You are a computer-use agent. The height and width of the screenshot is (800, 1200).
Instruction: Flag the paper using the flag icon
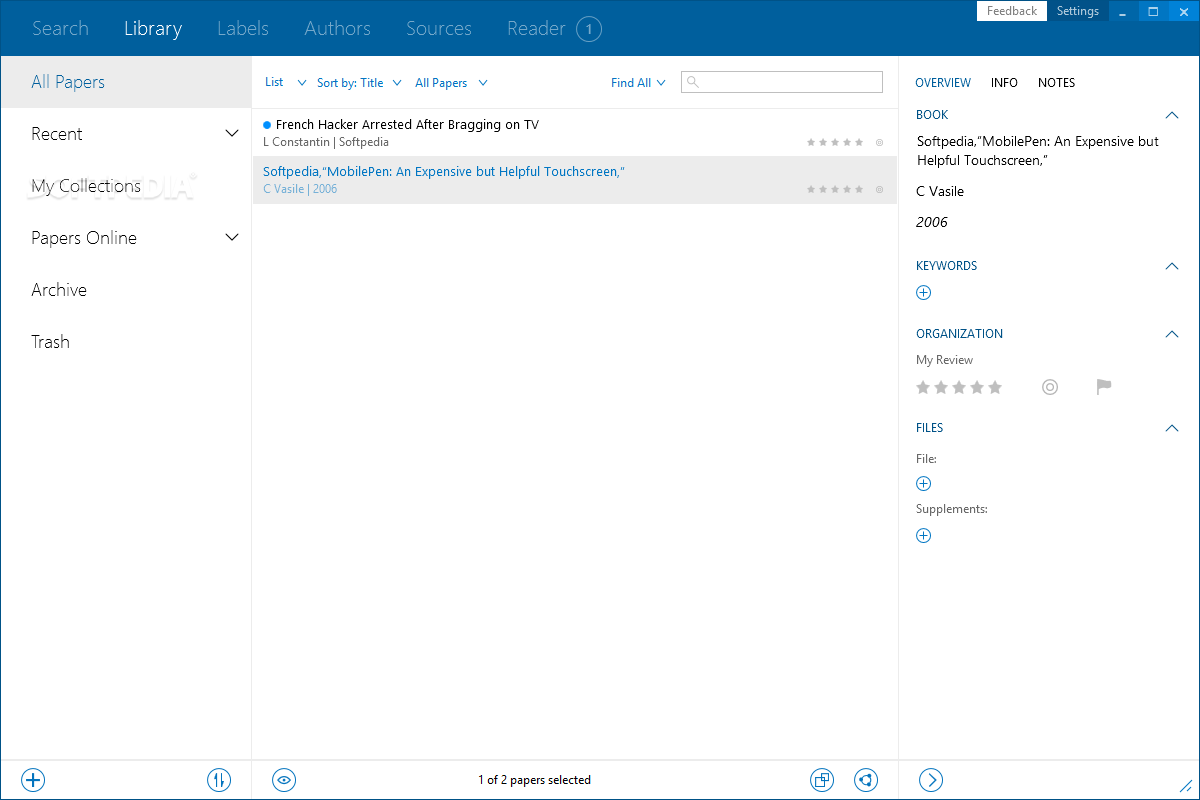[1104, 387]
